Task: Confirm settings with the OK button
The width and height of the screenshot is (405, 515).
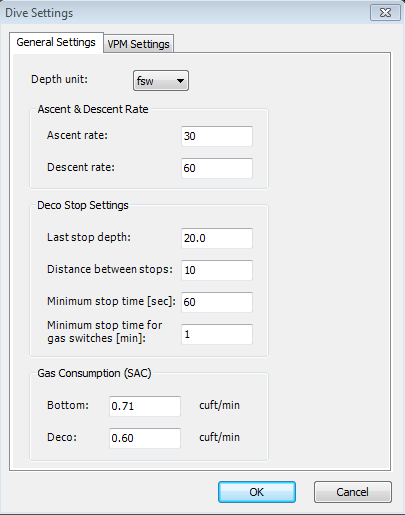Action: pos(257,492)
